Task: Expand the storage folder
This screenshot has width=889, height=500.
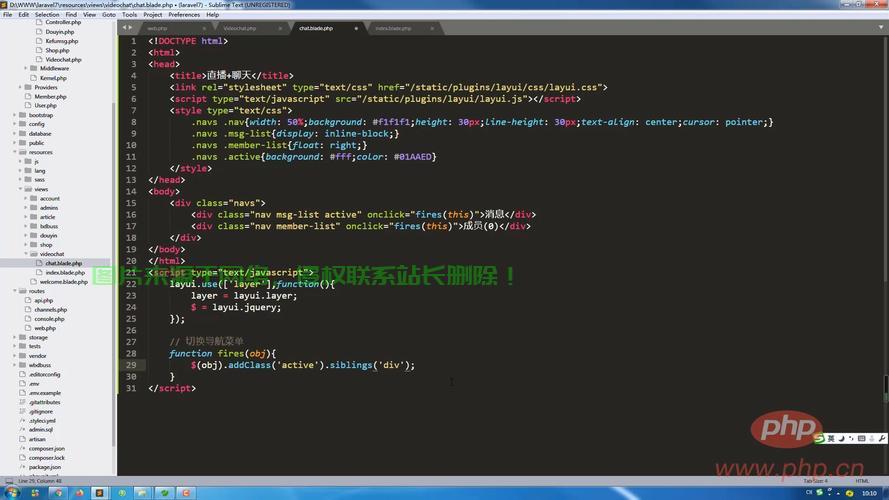Action: [x=15, y=337]
